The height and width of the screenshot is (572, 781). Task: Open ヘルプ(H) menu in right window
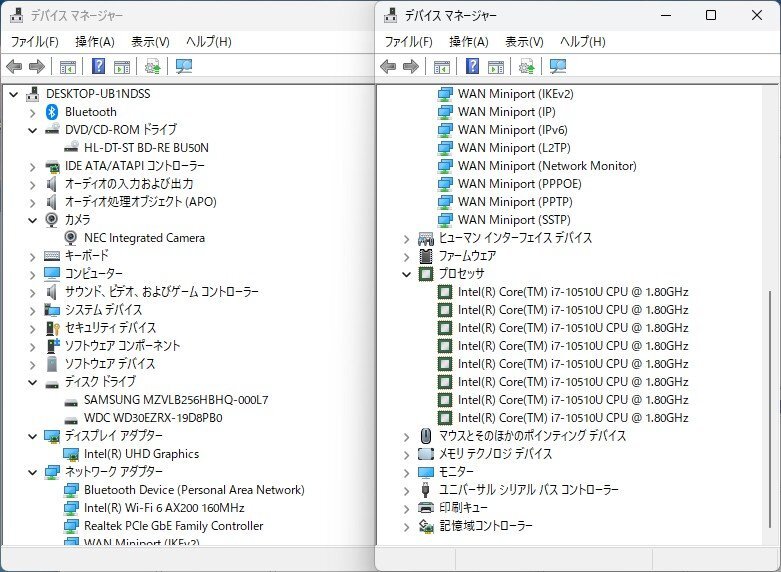pyautogui.click(x=583, y=41)
